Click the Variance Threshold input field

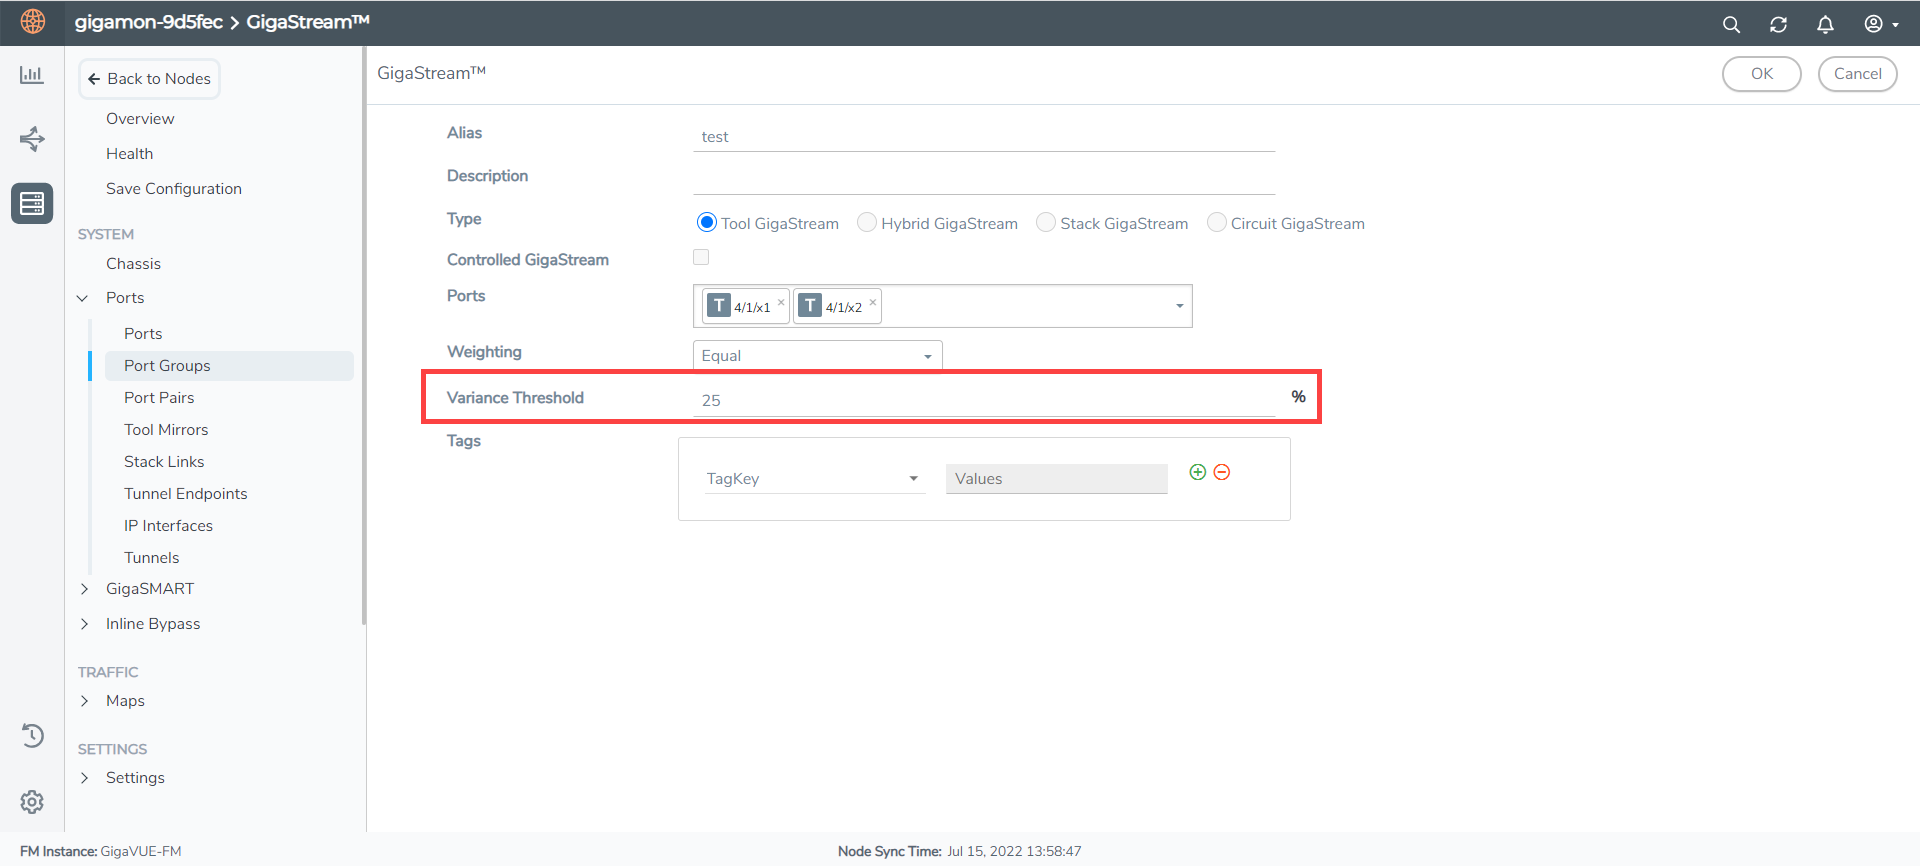coord(983,400)
